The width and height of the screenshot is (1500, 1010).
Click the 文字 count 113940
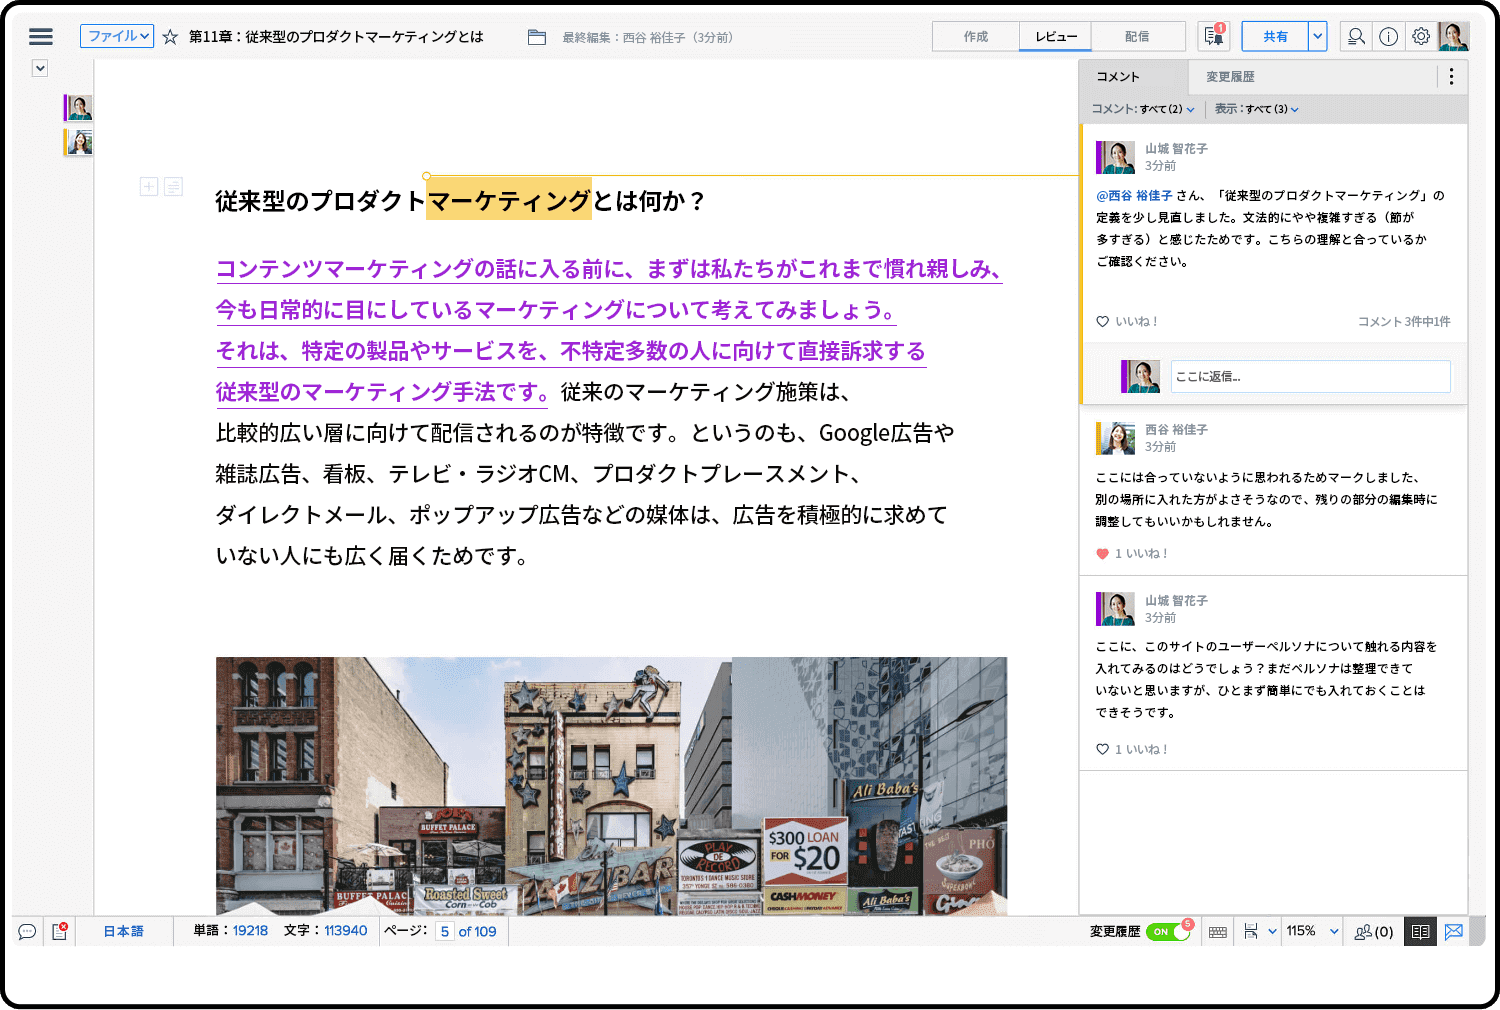pyautogui.click(x=345, y=931)
